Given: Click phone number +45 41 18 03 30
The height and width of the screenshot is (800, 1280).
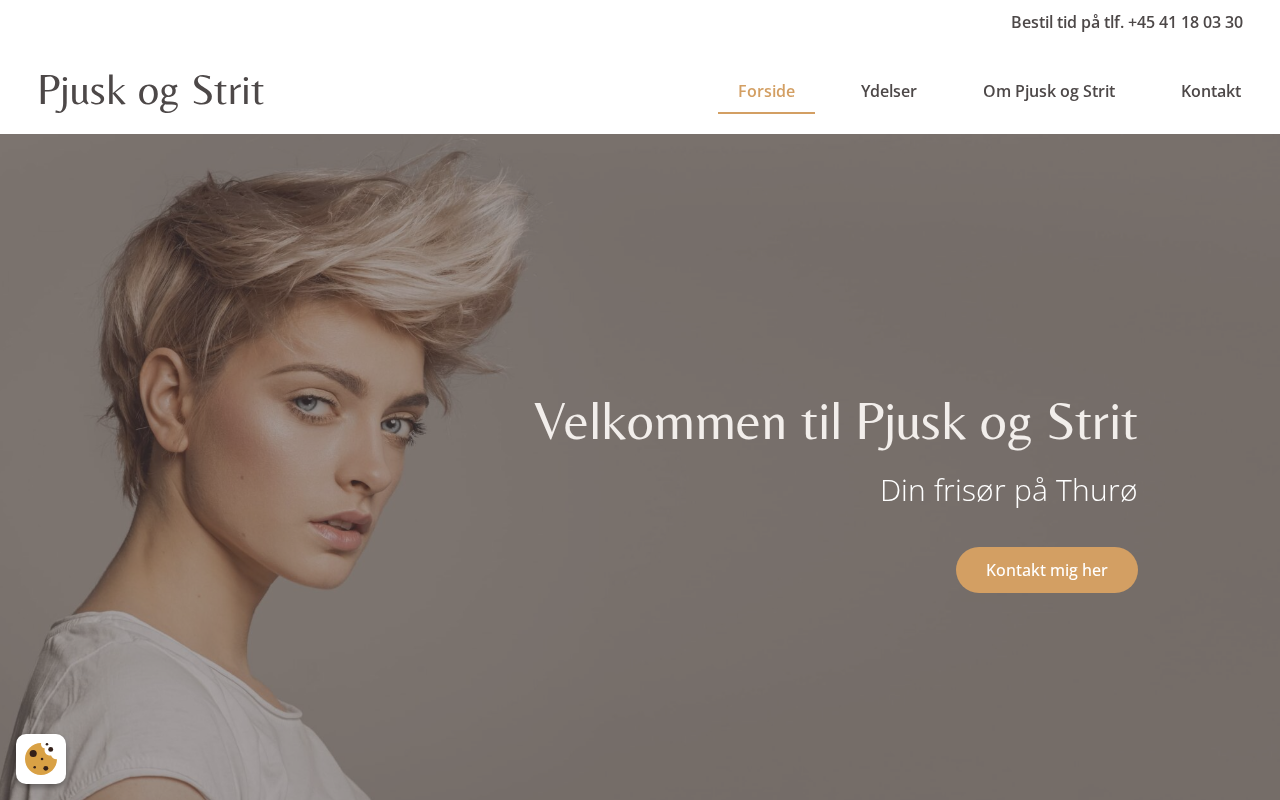Looking at the screenshot, I should click(x=1185, y=22).
